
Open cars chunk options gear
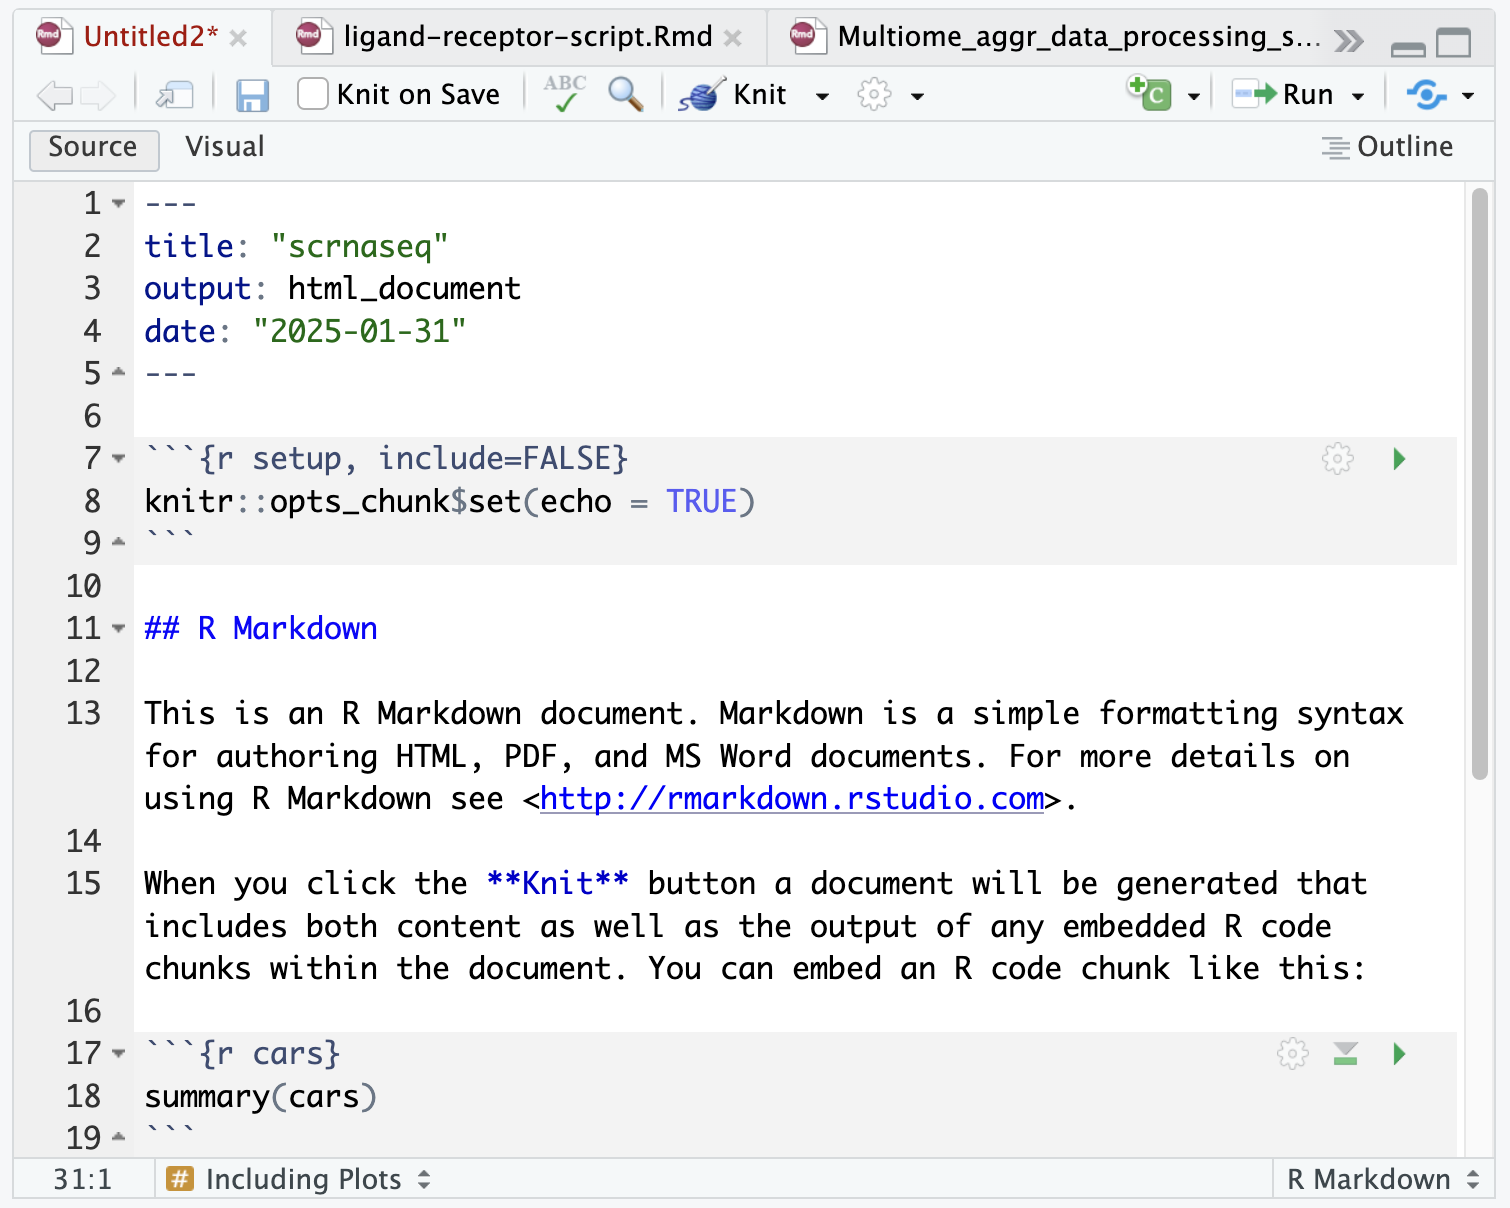pyautogui.click(x=1293, y=1053)
